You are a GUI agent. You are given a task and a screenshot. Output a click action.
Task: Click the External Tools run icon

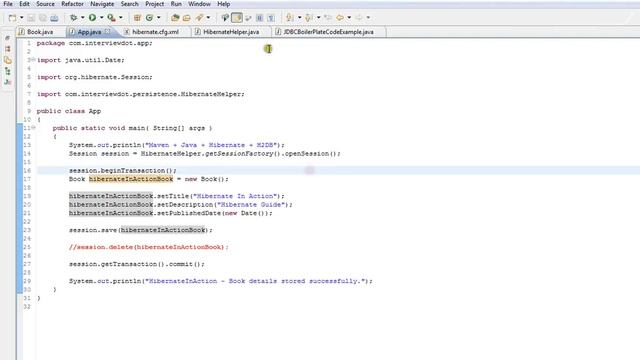point(111,18)
